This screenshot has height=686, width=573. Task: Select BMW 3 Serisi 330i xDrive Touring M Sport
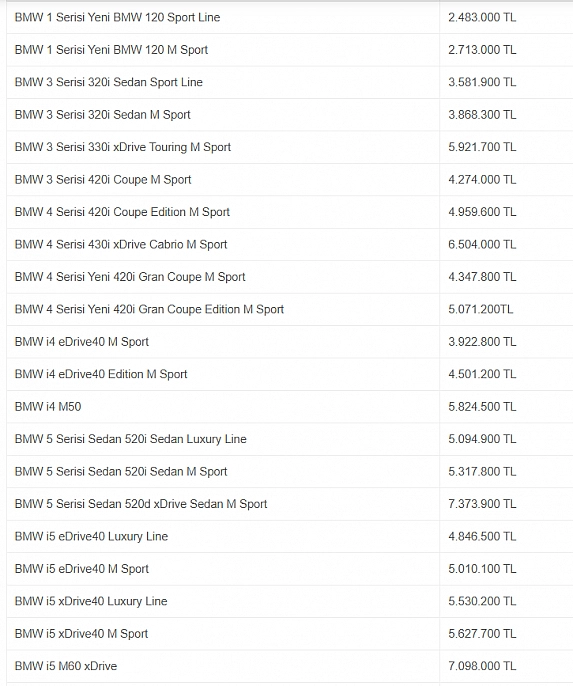(x=122, y=147)
